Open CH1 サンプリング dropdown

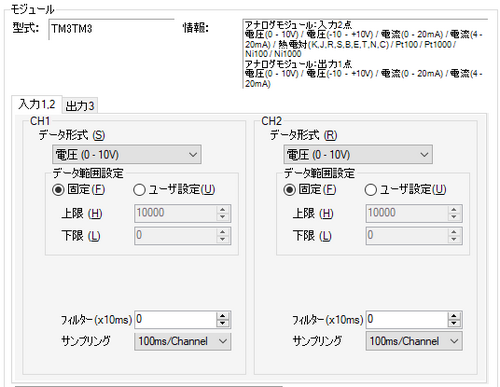tap(183, 341)
